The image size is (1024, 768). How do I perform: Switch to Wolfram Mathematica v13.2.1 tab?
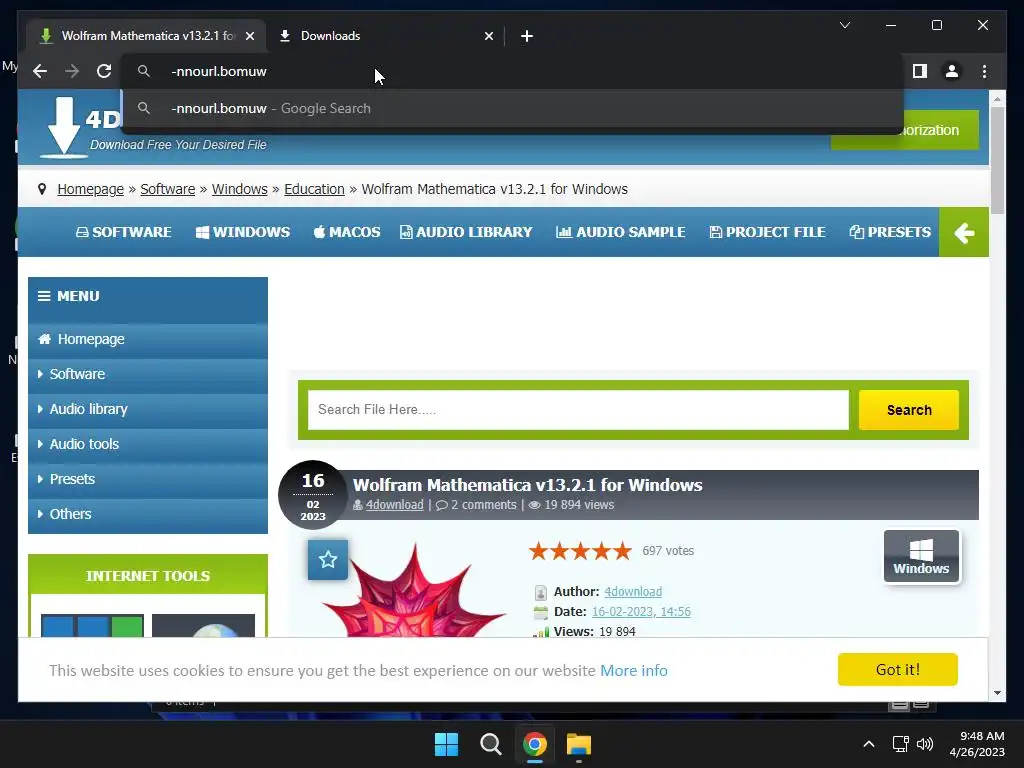point(147,36)
